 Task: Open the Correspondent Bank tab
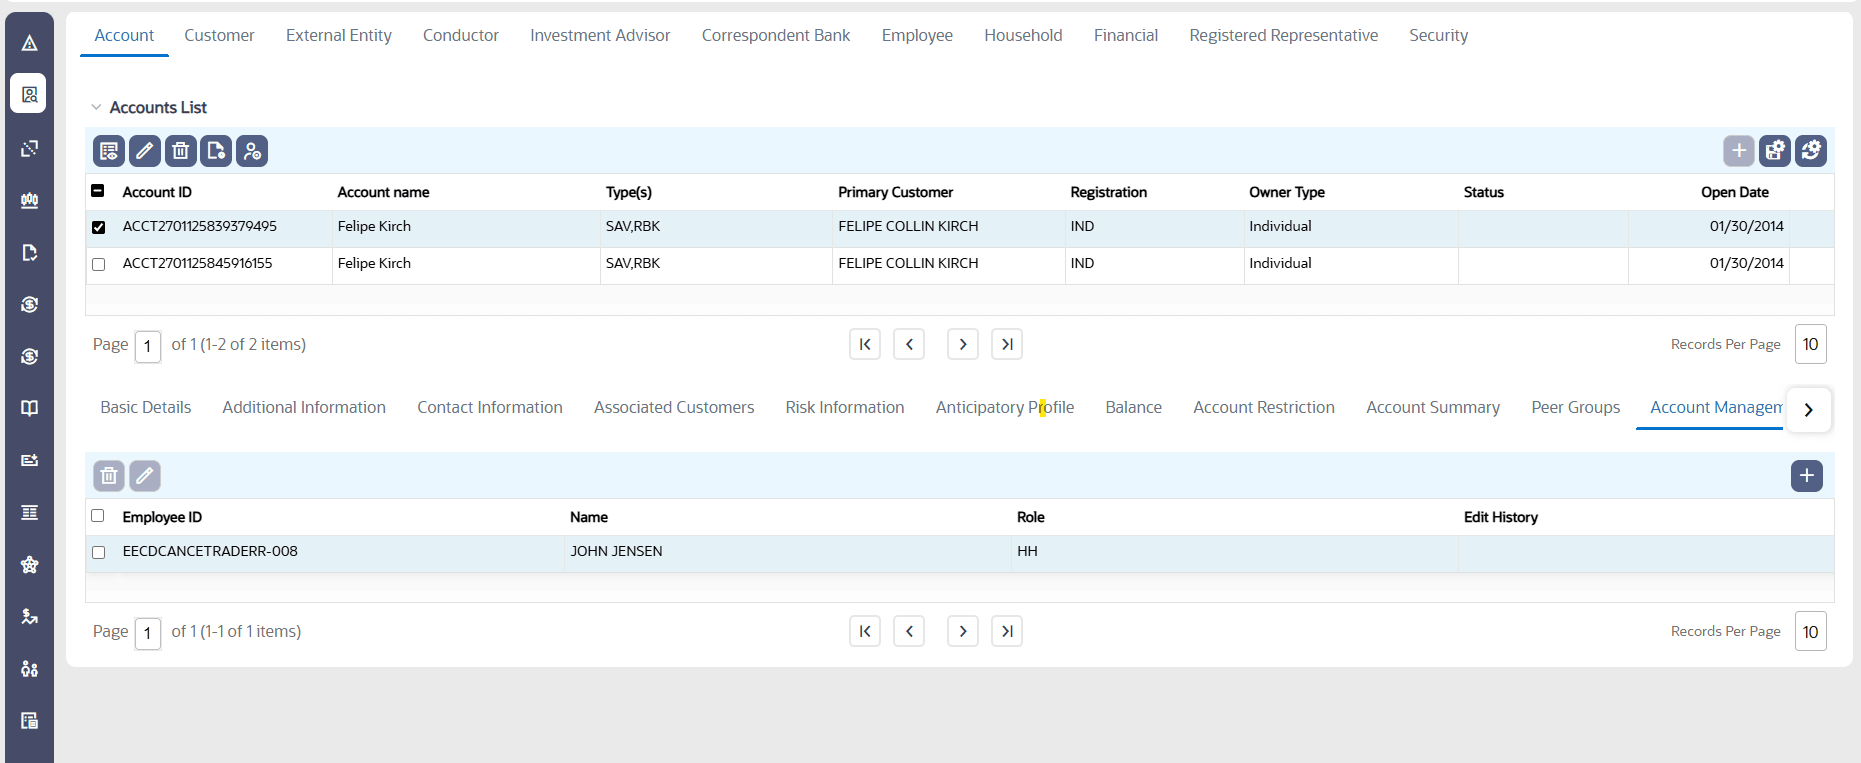pyautogui.click(x=776, y=35)
